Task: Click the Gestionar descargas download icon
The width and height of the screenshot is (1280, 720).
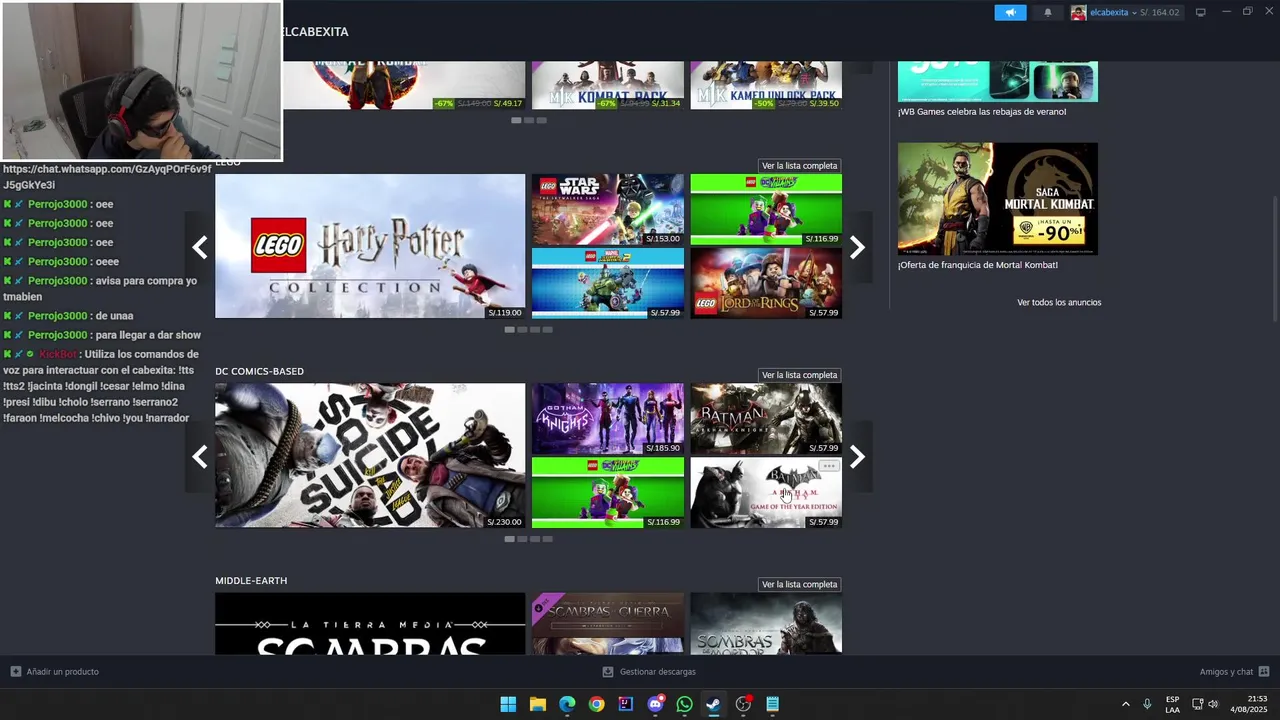Action: coord(607,672)
